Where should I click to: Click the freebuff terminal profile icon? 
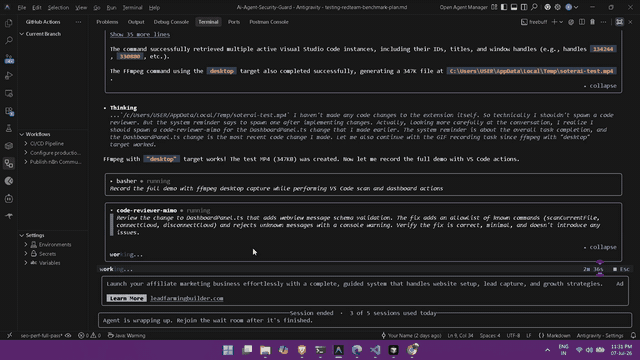tap(524, 22)
